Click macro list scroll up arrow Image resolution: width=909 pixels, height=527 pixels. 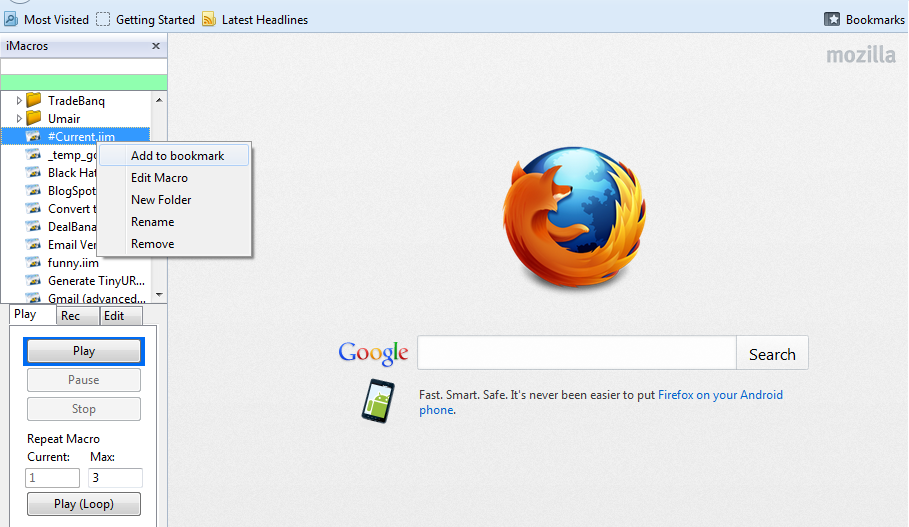159,100
